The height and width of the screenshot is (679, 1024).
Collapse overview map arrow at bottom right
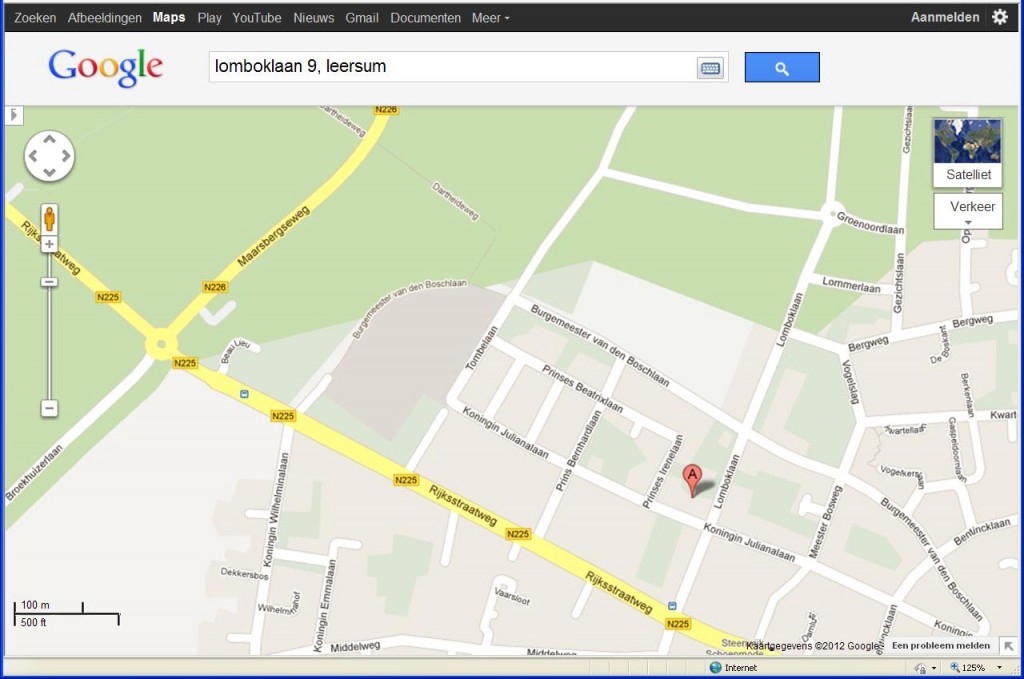click(x=1008, y=646)
